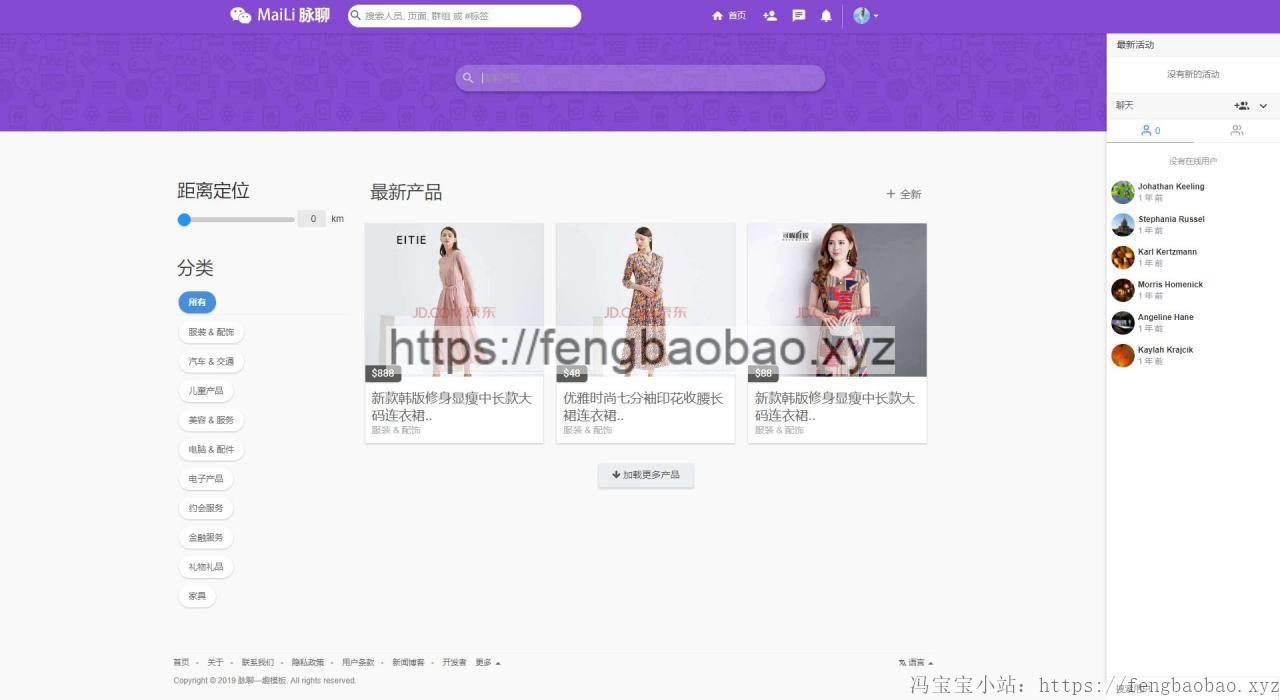This screenshot has width=1280, height=700.
Task: Click Johathan Keeling's avatar picture
Action: [x=1123, y=192]
